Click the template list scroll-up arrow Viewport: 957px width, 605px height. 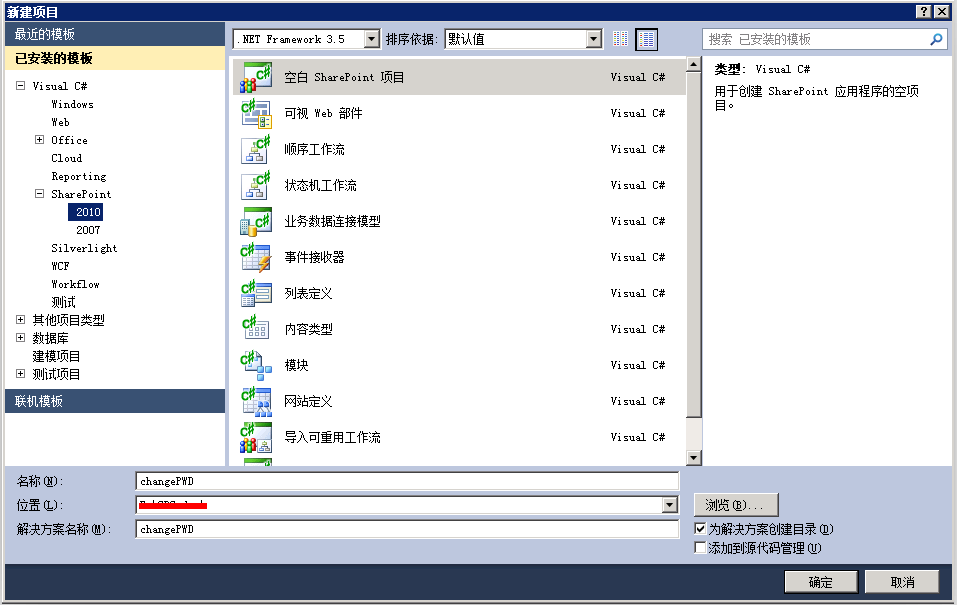(693, 64)
